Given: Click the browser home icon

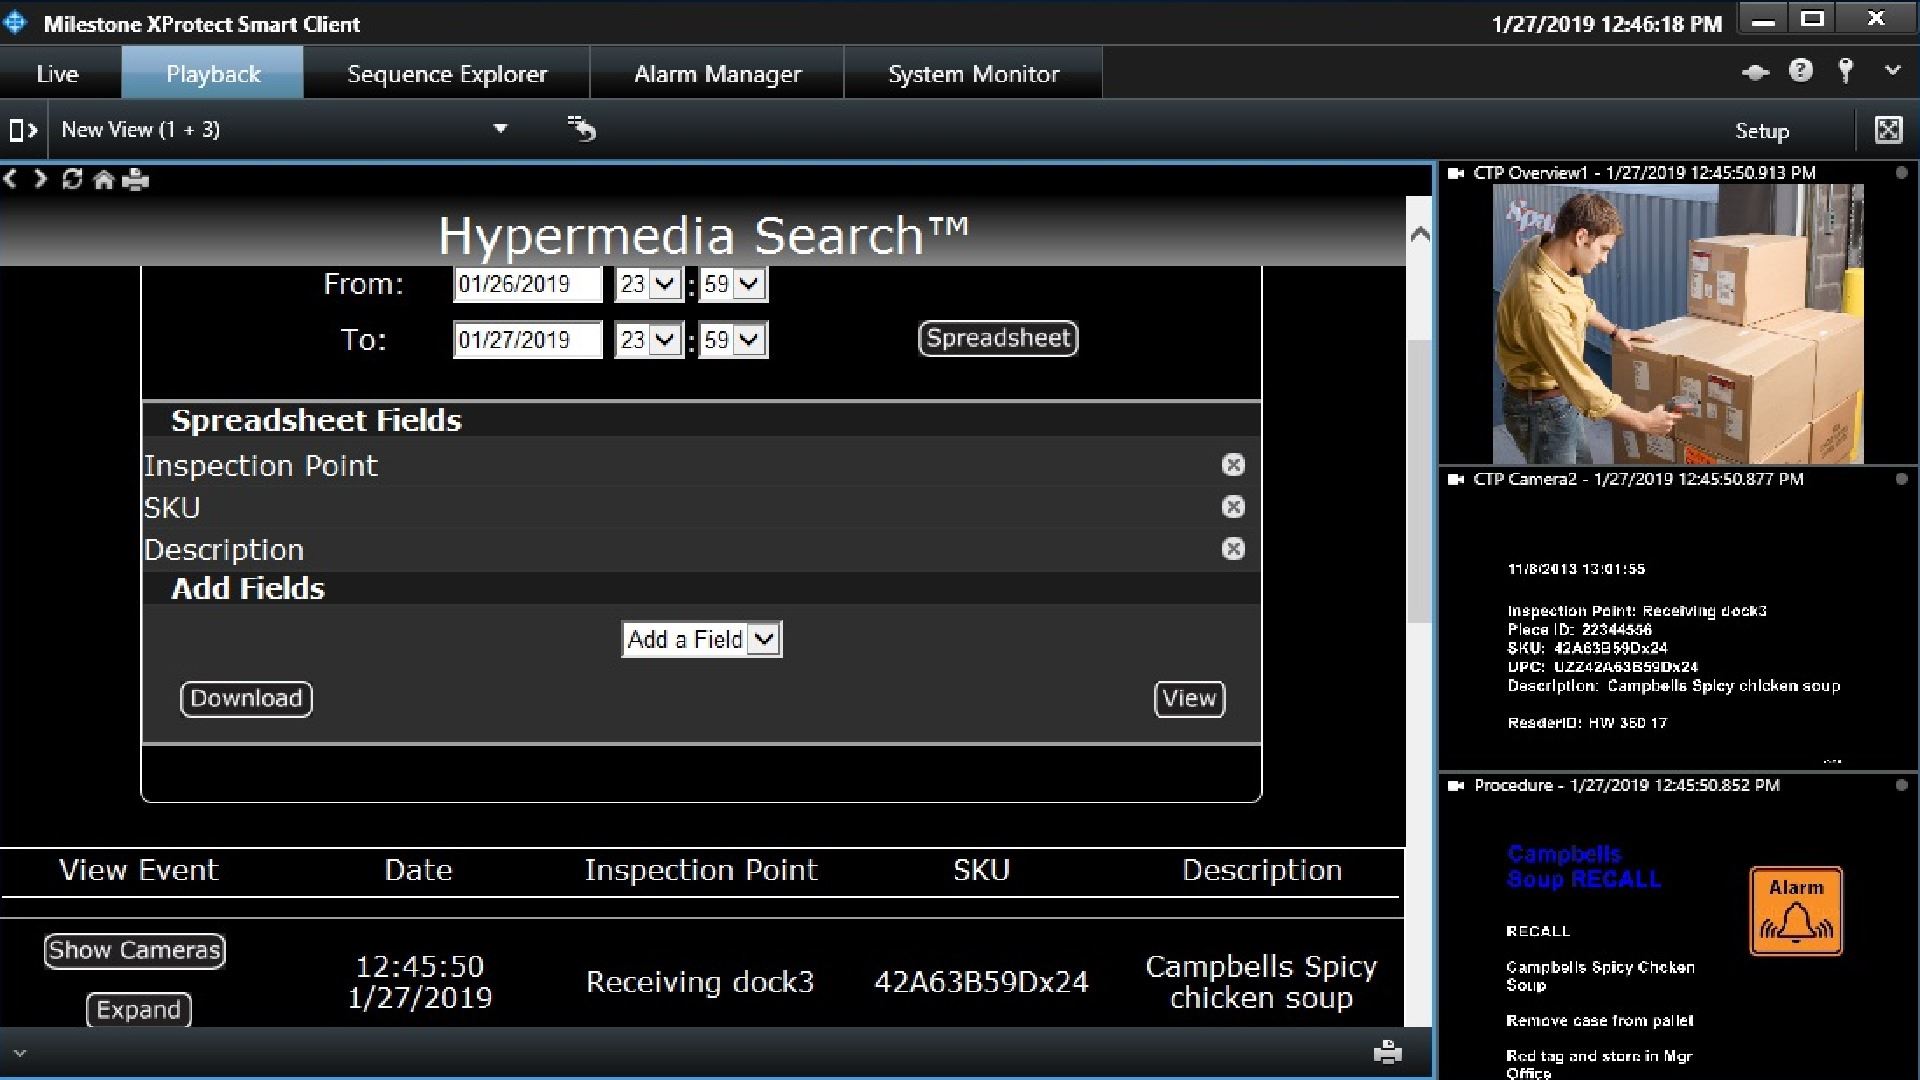Looking at the screenshot, I should (x=103, y=179).
